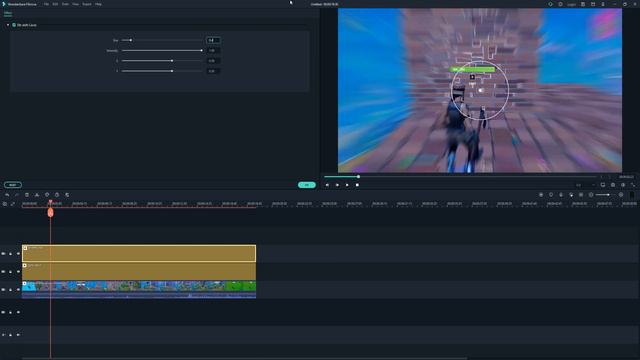Screen dimensions: 640x360
Task: Adjust the X position slider handle
Action: coord(172,60)
